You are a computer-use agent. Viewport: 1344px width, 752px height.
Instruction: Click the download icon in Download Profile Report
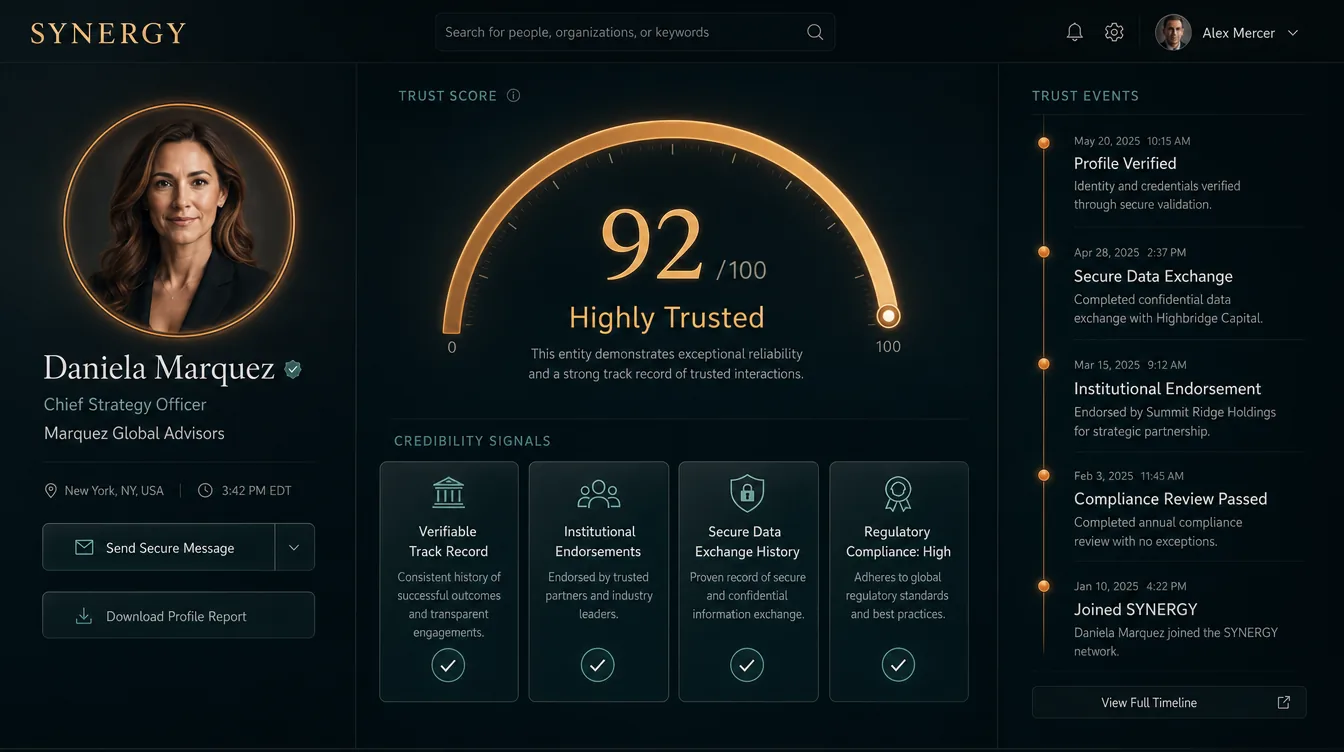pyautogui.click(x=84, y=616)
